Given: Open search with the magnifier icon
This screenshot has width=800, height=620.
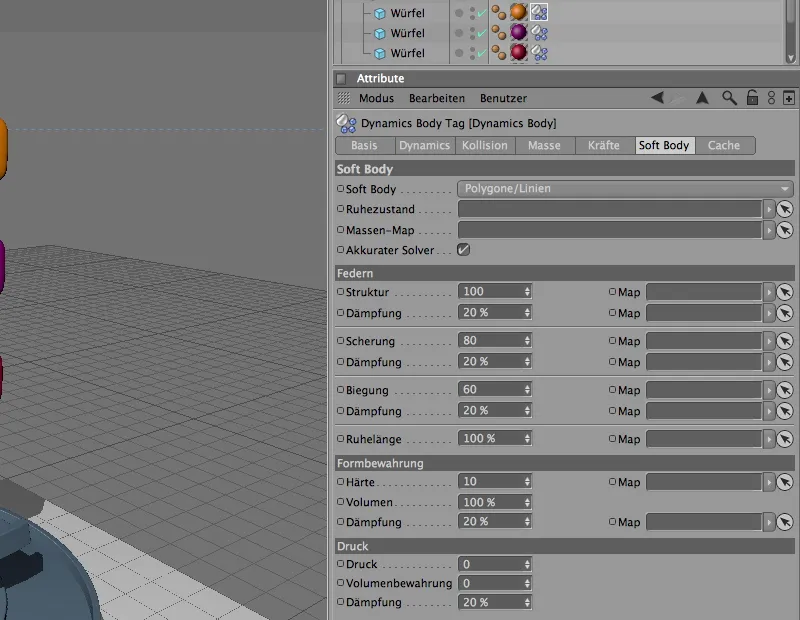Looking at the screenshot, I should point(729,97).
